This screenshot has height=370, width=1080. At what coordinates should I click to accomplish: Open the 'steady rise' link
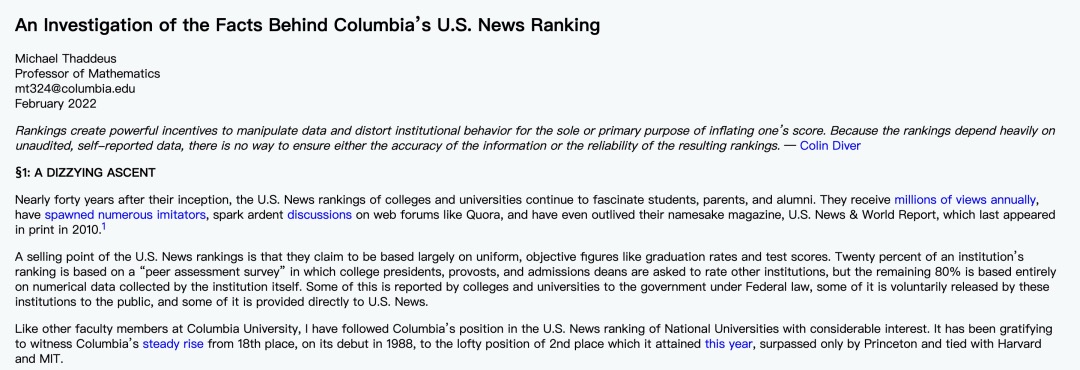173,344
